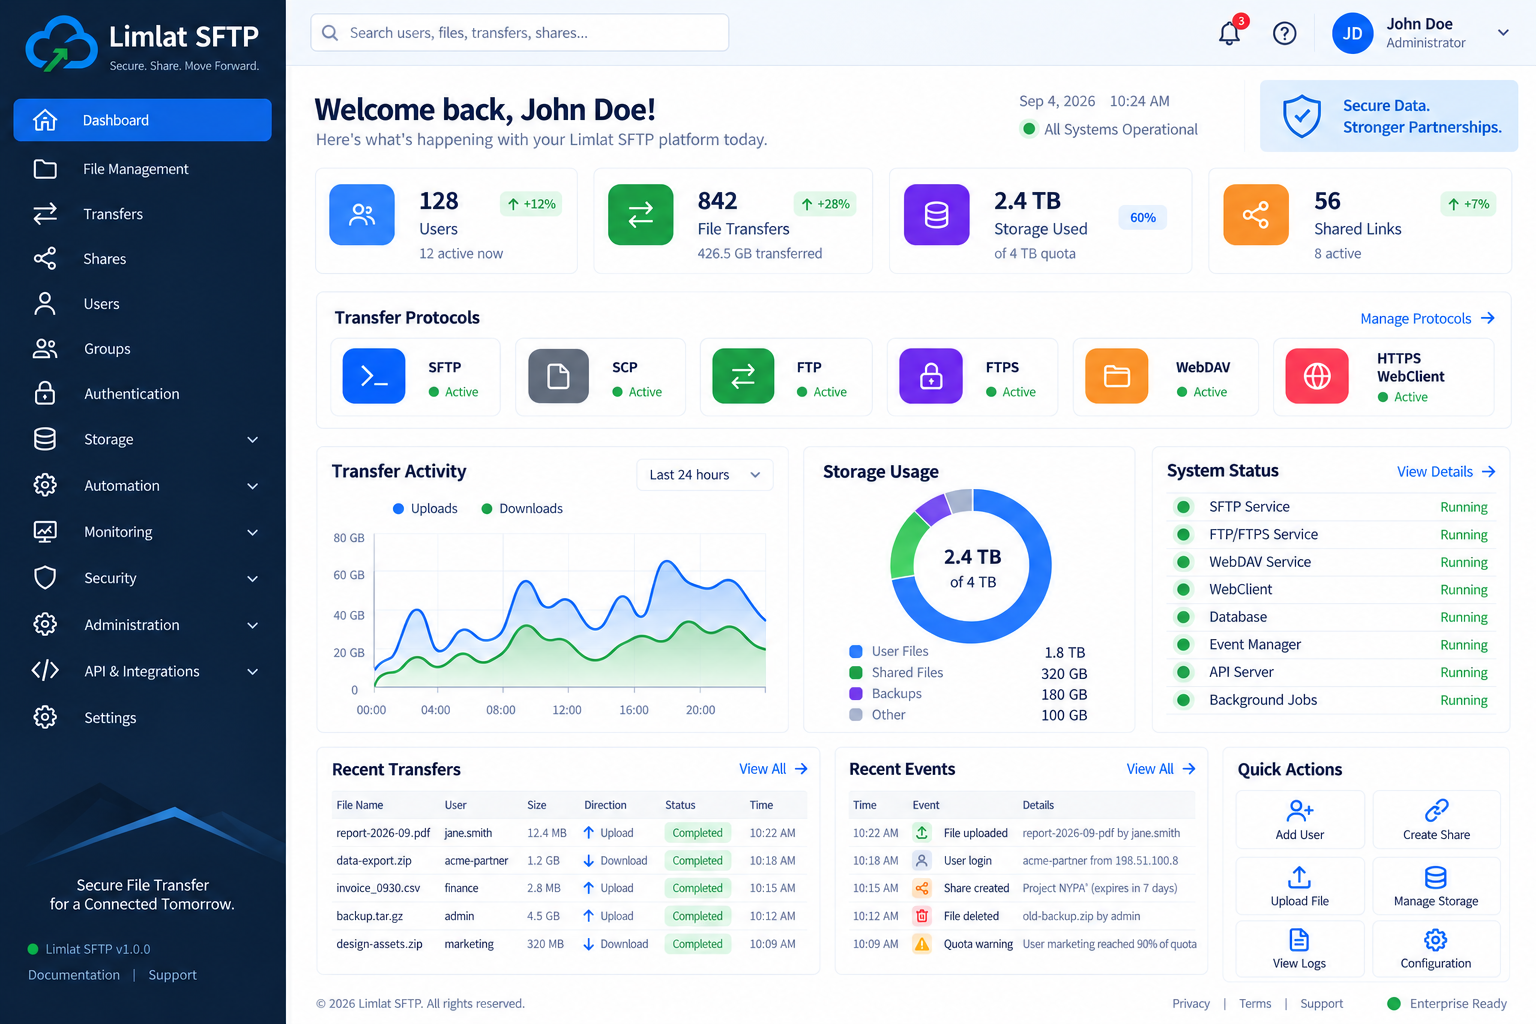Open File Management in sidebar

[x=142, y=169]
